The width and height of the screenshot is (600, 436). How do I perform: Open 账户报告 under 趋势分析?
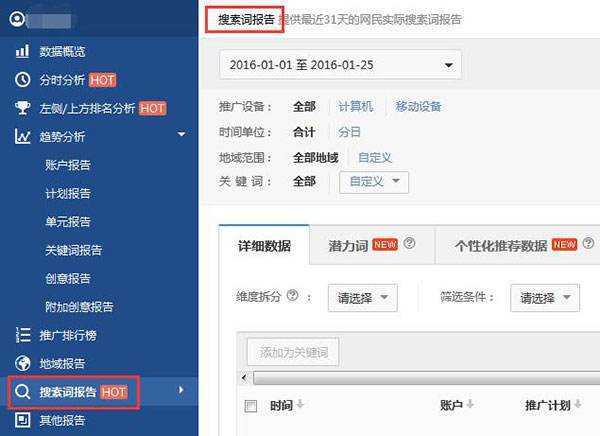(68, 165)
